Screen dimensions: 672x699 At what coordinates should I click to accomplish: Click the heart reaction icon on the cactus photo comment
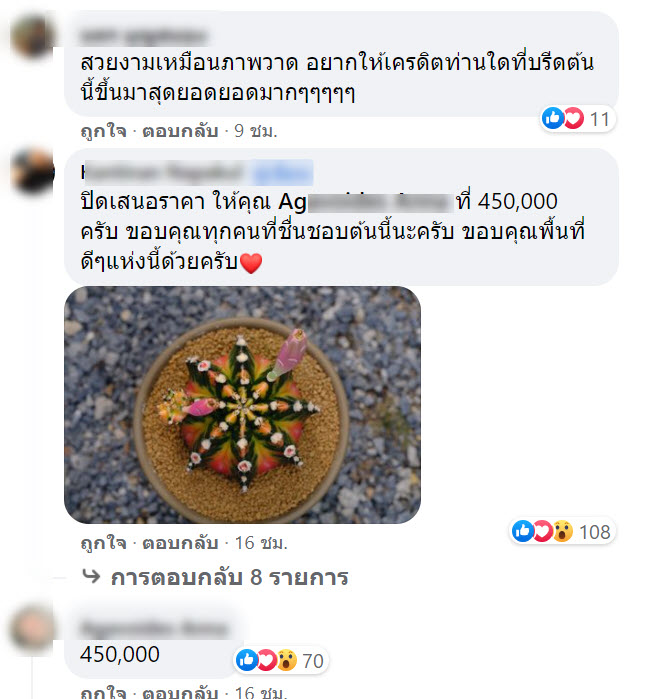click(543, 531)
